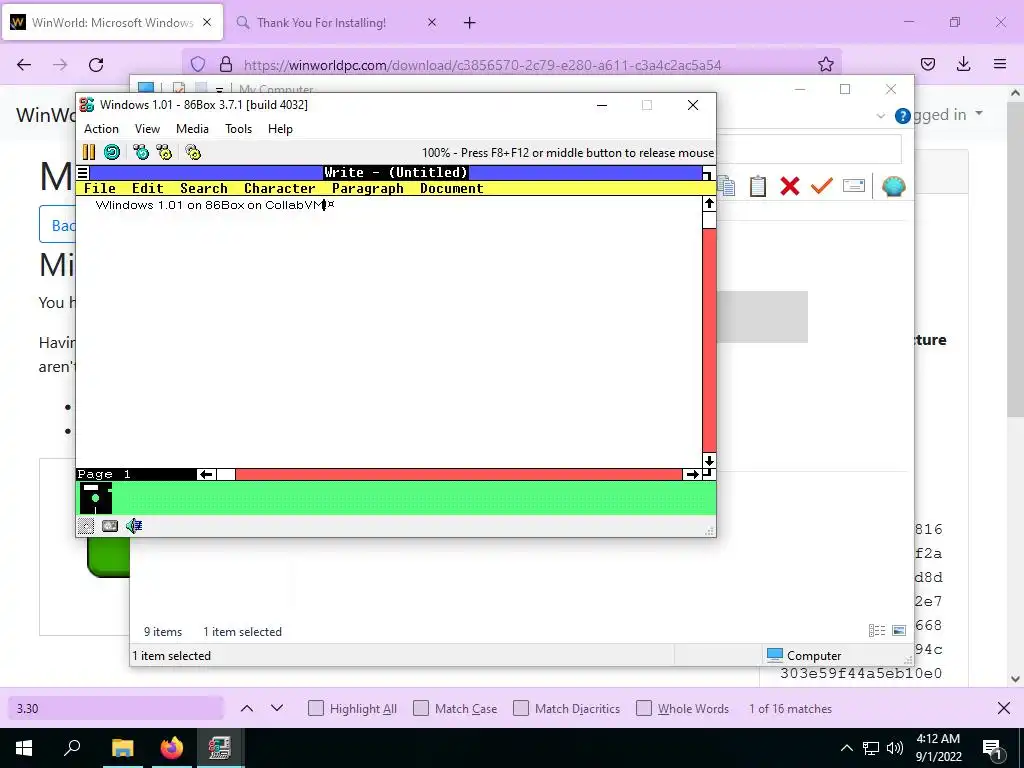The height and width of the screenshot is (768, 1024).
Task: Click the blue Help question mark icon
Action: pyautogui.click(x=903, y=116)
